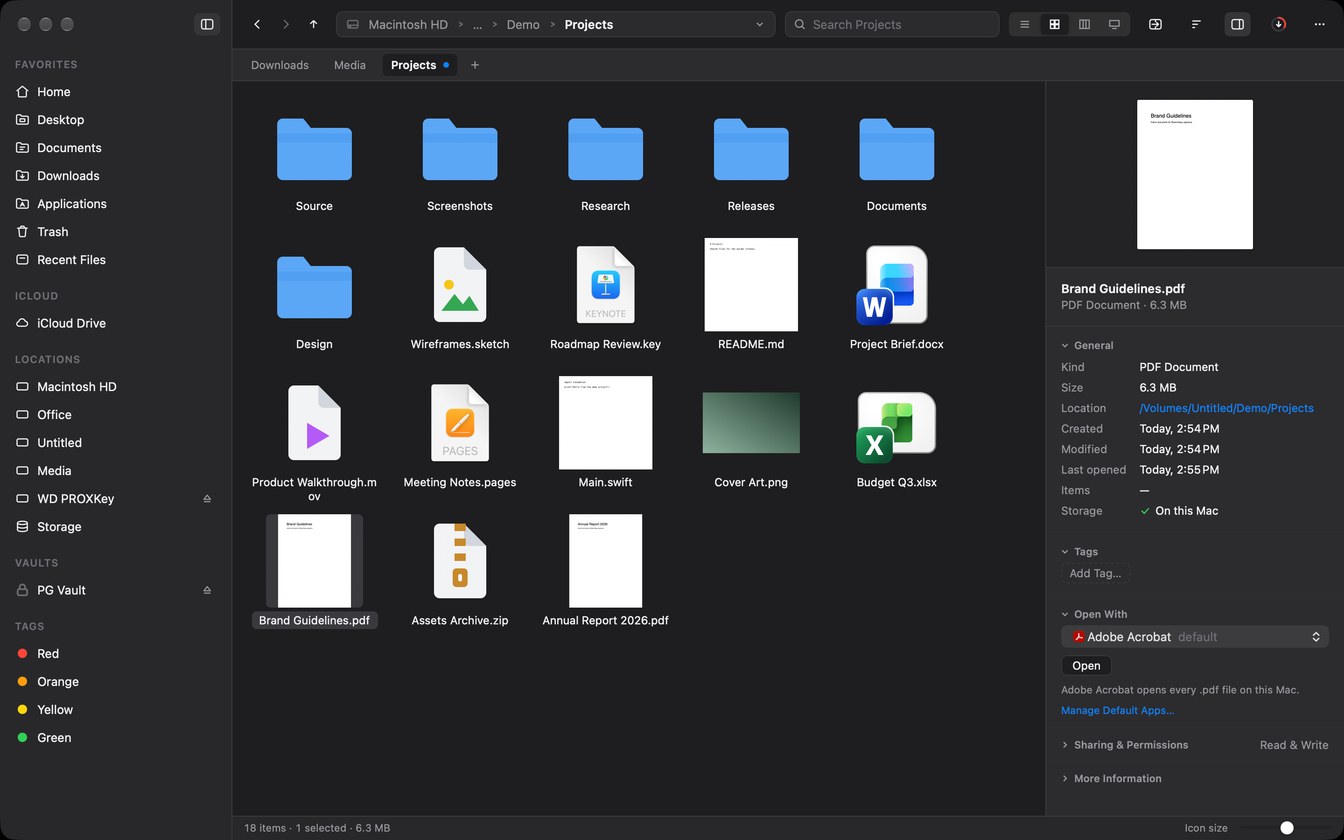Open path bar history dropdown chevron
This screenshot has width=1344, height=840.
coord(760,24)
